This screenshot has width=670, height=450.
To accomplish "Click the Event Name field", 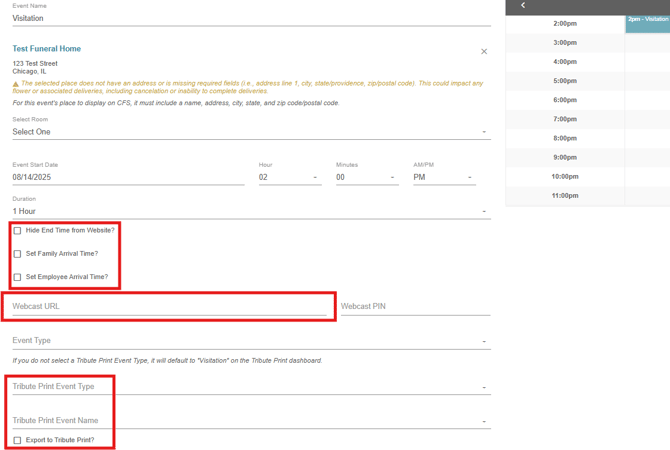I will coord(250,17).
